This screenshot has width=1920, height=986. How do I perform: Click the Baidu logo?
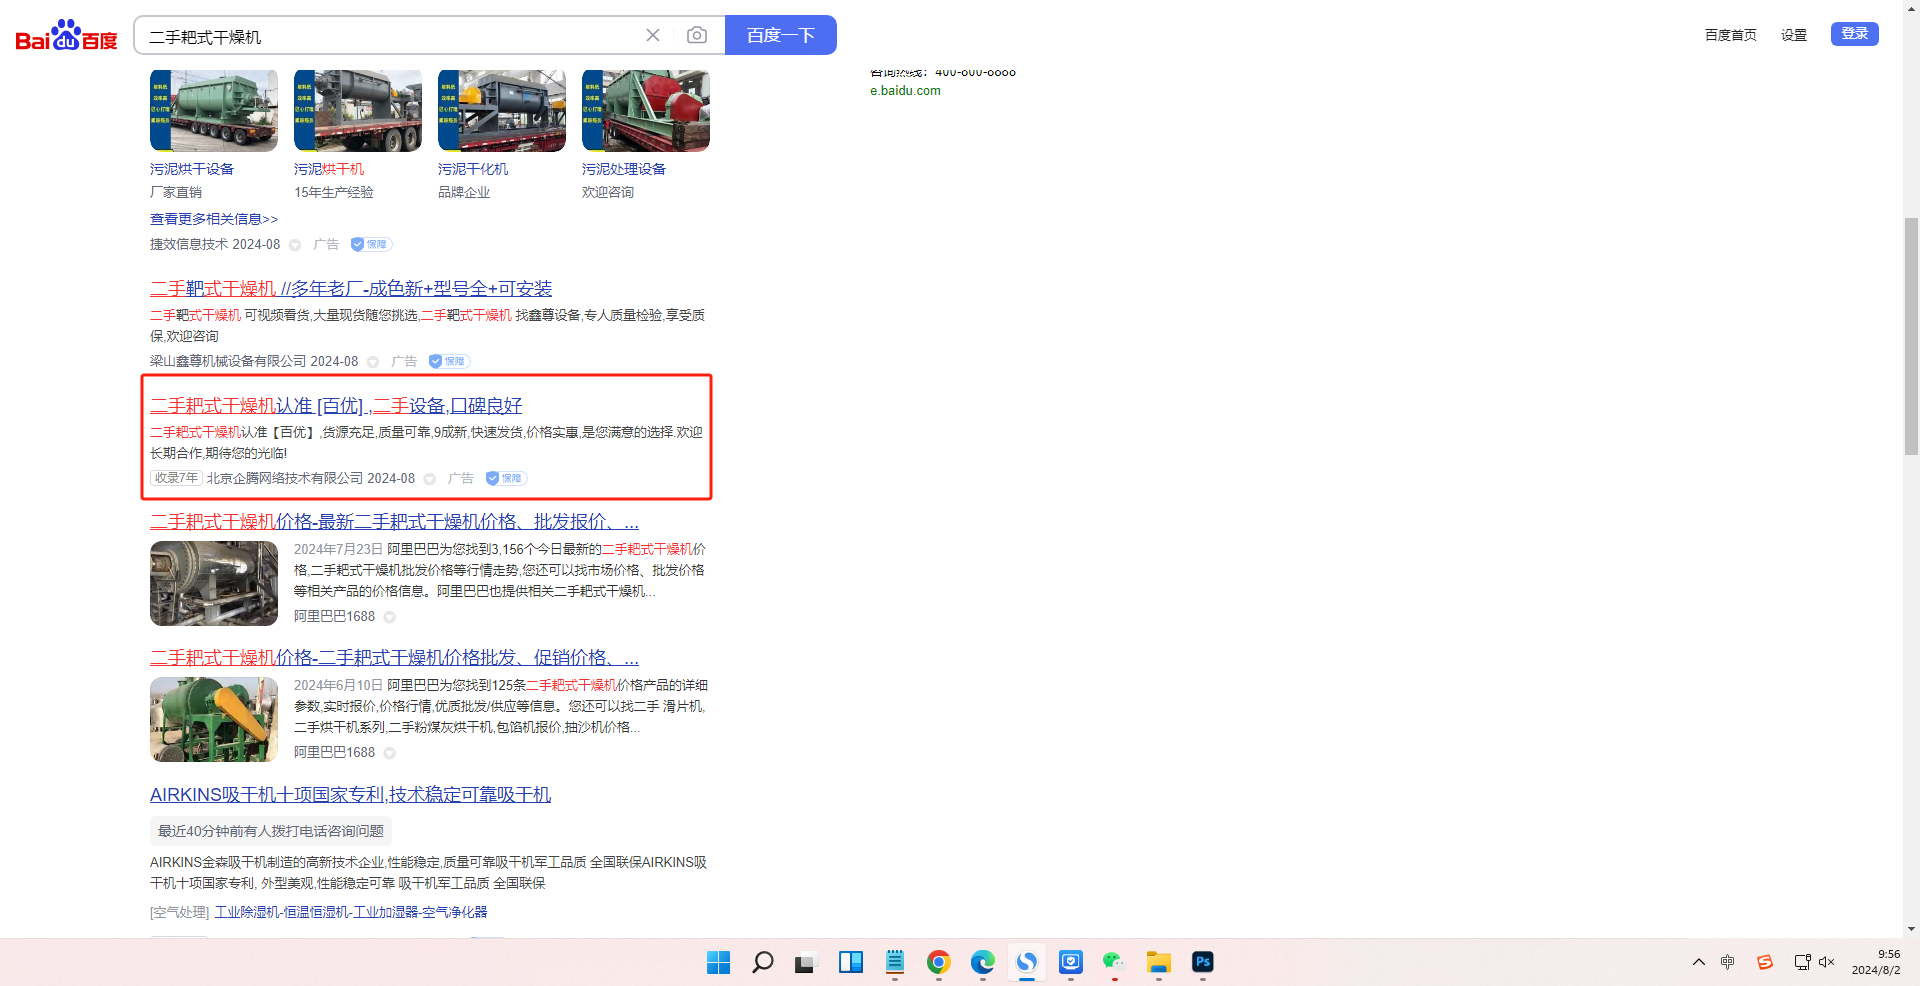(66, 36)
